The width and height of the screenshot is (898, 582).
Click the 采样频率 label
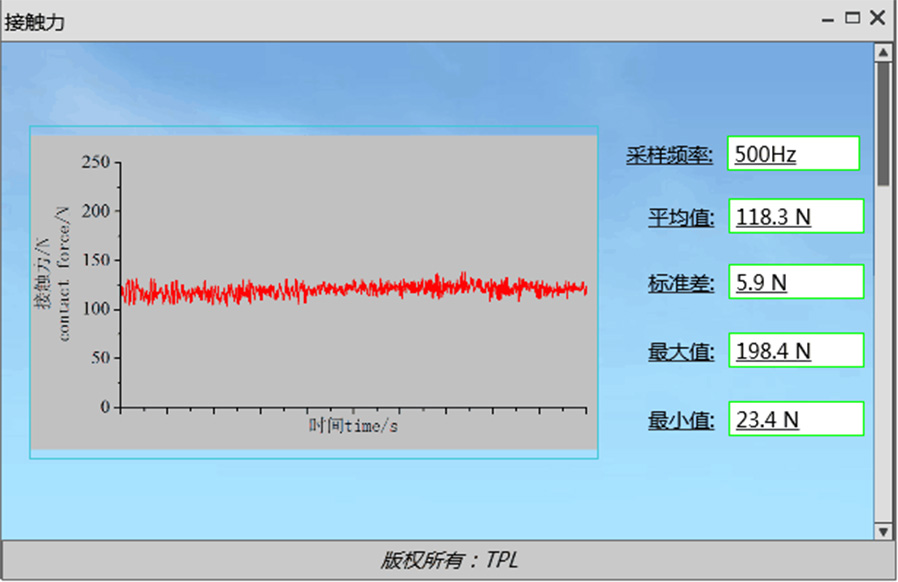click(x=669, y=155)
